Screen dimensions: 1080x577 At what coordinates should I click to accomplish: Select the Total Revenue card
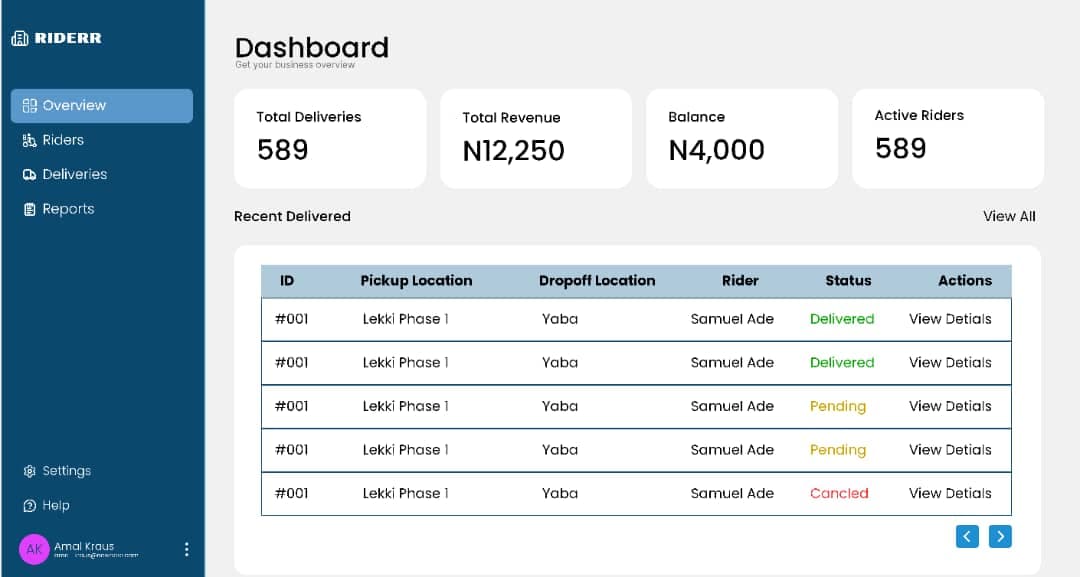[536, 138]
